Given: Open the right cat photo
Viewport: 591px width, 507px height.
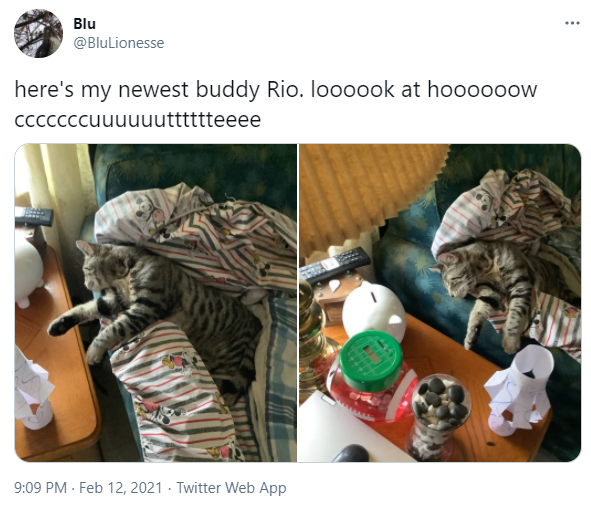Looking at the screenshot, I should [x=440, y=303].
